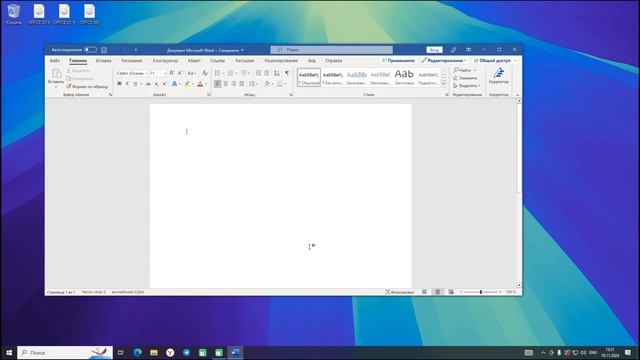Click the bulleted list icon
This screenshot has width=640, height=360.
click(x=218, y=73)
